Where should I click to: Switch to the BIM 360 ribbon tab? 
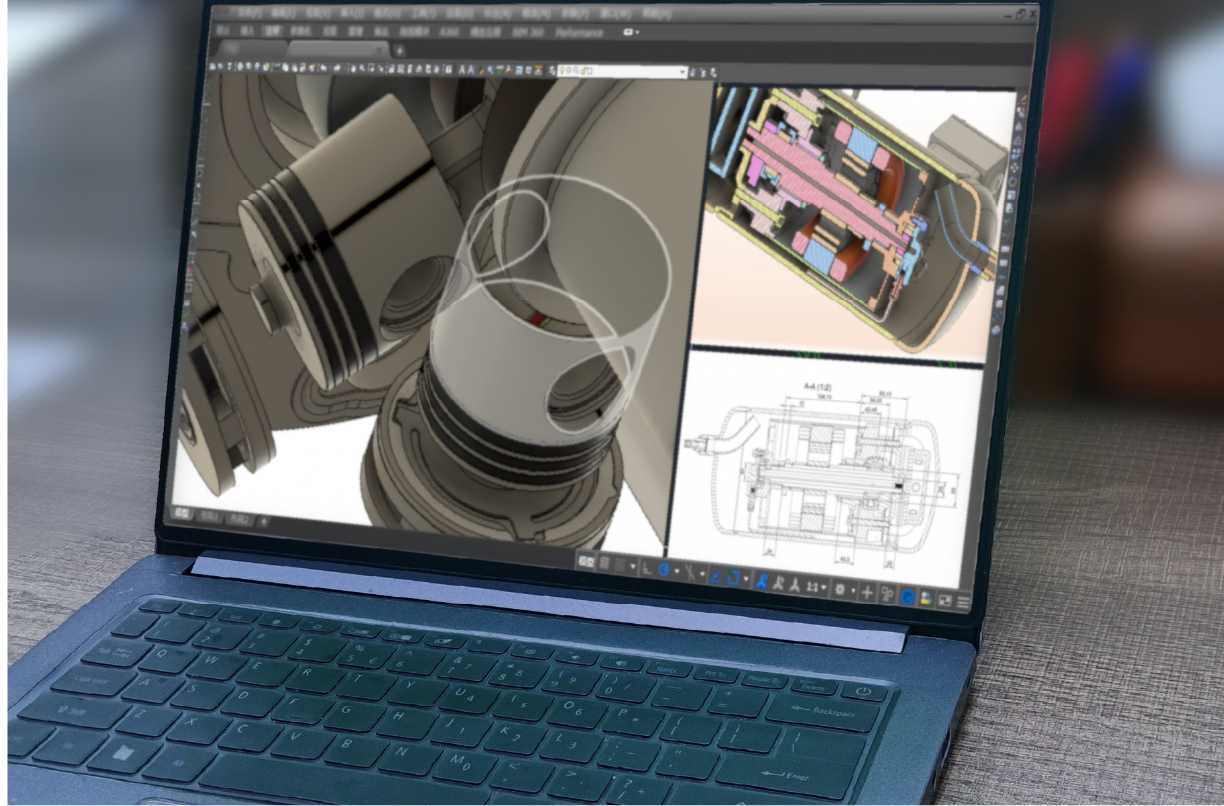(x=528, y=32)
